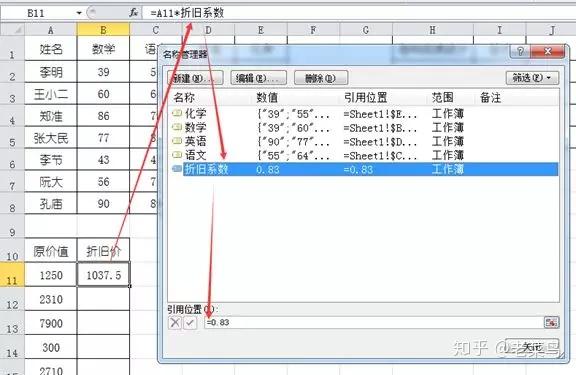Click cell B4 with value 86
The height and width of the screenshot is (375, 576).
tap(103, 116)
